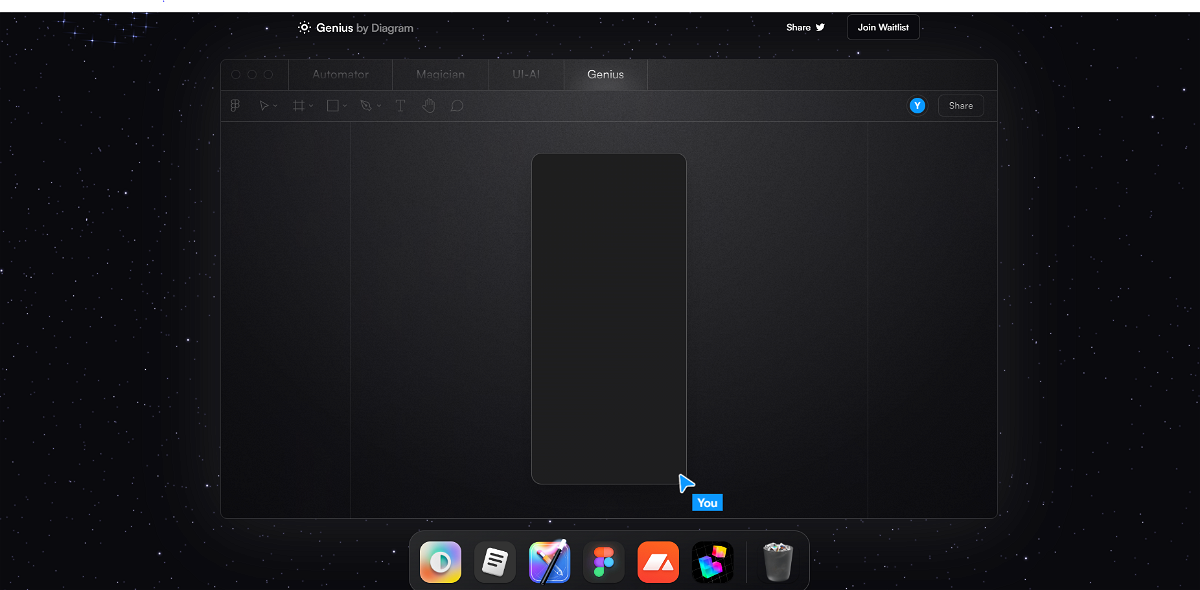Click the blue You cursor label
The width and height of the screenshot is (1200, 590).
707,503
